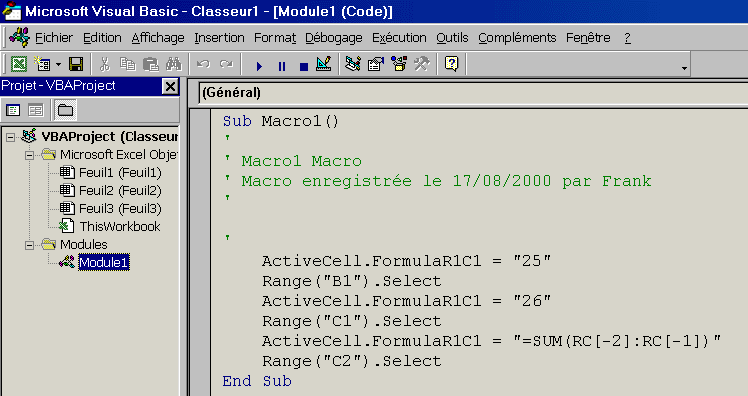The height and width of the screenshot is (396, 748).
Task: Open the Fenêtre menu
Action: 588,38
